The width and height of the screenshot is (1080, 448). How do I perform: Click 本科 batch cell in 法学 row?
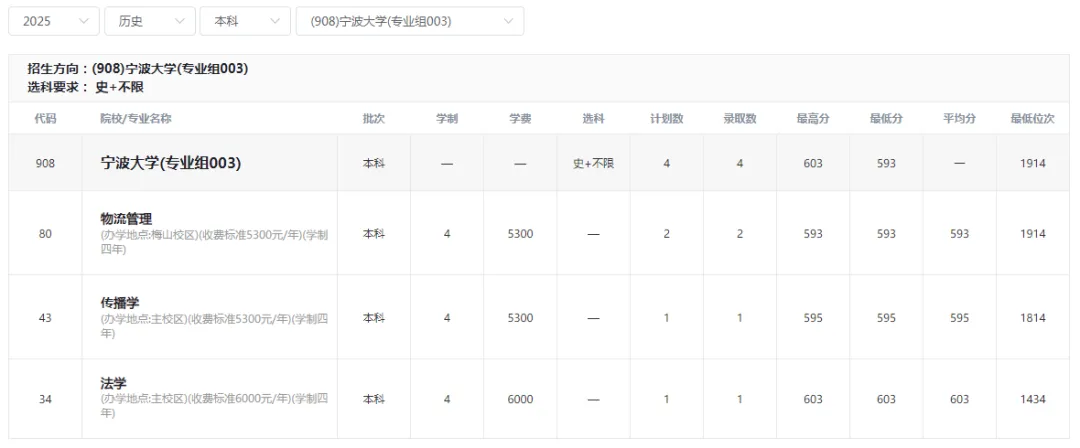374,399
